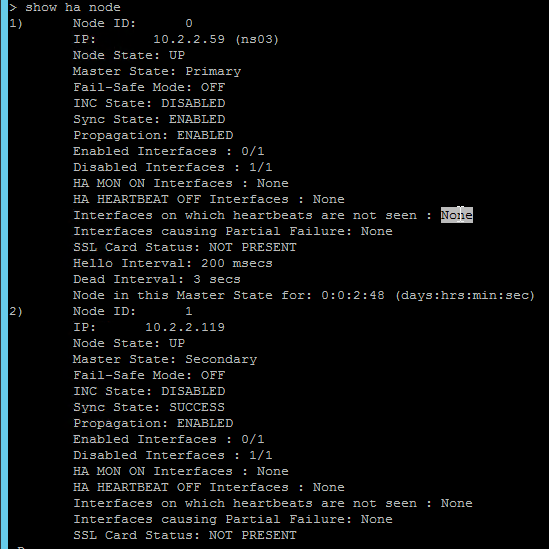Viewport: 549px width, 549px height.
Task: Click first node's HA HEARTBEAT OFF Interfaces line
Action: click(209, 199)
